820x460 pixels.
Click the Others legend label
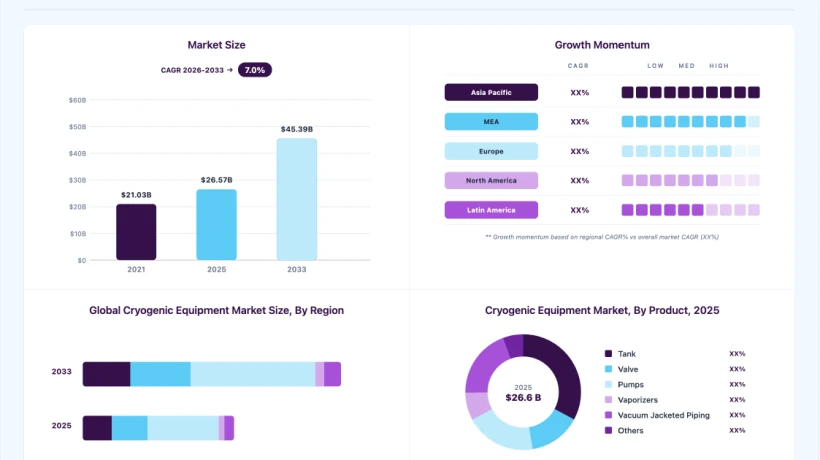(630, 431)
